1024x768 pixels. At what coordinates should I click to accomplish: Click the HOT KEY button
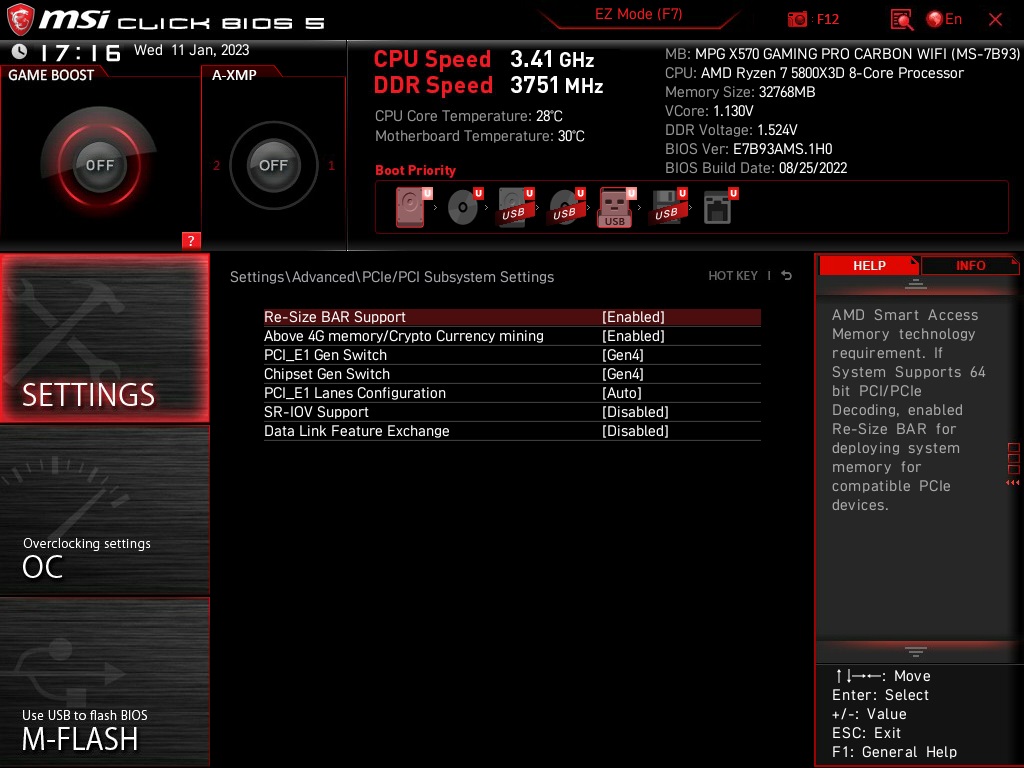click(733, 276)
